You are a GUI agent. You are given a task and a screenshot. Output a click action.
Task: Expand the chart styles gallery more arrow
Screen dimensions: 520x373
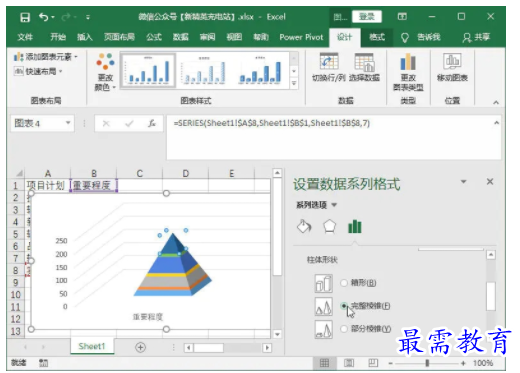(294, 83)
